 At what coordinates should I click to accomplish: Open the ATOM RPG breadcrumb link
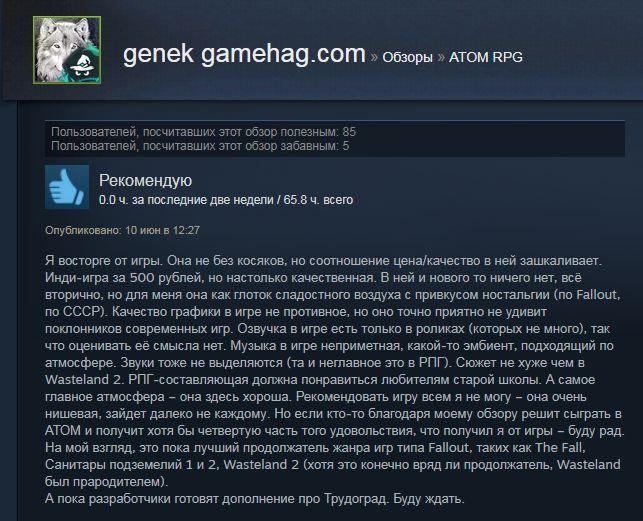coord(486,57)
